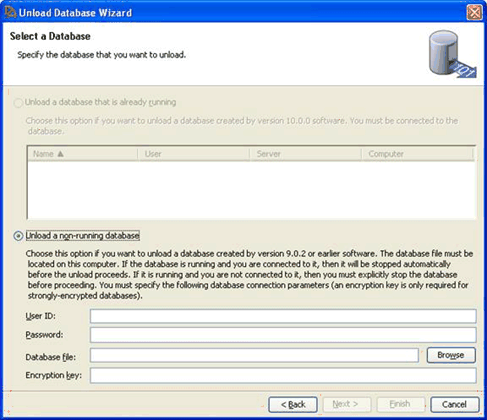Screen dimensions: 487x420
Task: Sort list by Name column header
Action: click(82, 154)
